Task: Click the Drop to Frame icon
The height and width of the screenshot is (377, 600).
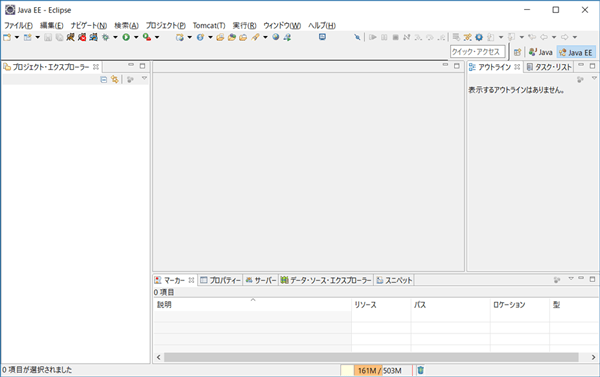Action: pyautogui.click(x=456, y=37)
